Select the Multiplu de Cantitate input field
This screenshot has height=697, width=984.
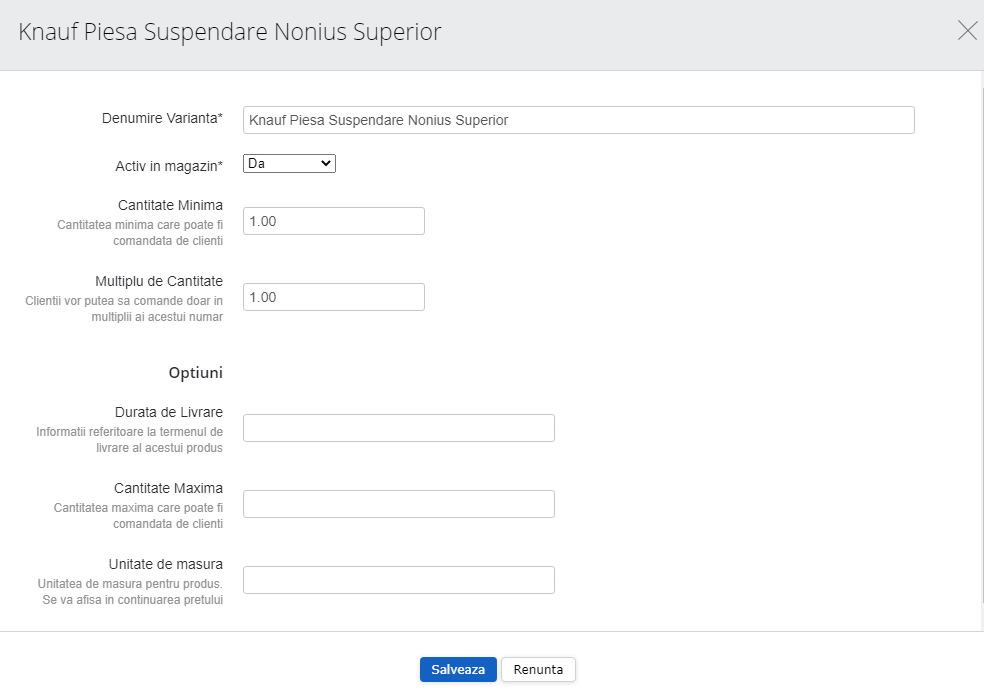[333, 297]
